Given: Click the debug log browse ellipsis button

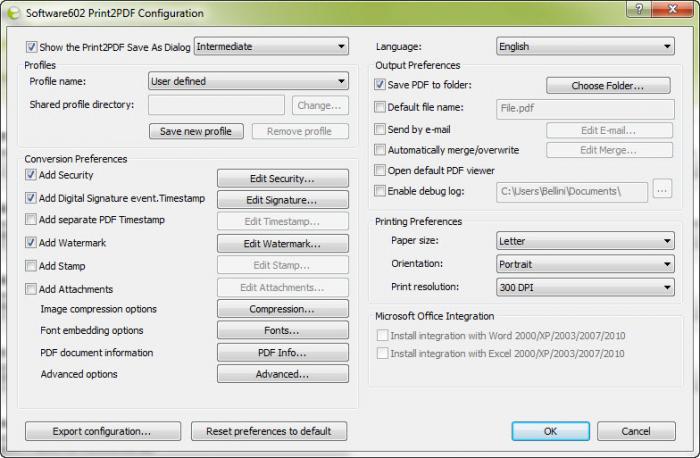Looking at the screenshot, I should (662, 189).
